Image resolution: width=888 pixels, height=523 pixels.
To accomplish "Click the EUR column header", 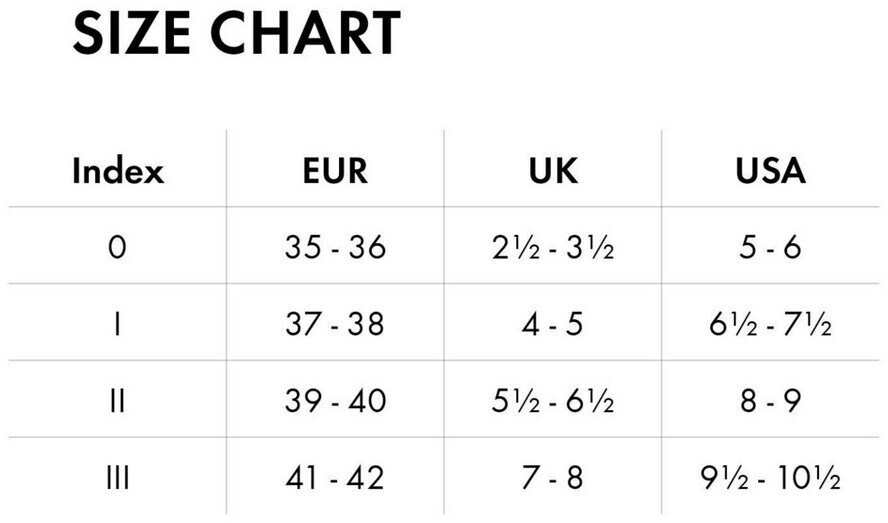I will (x=335, y=171).
